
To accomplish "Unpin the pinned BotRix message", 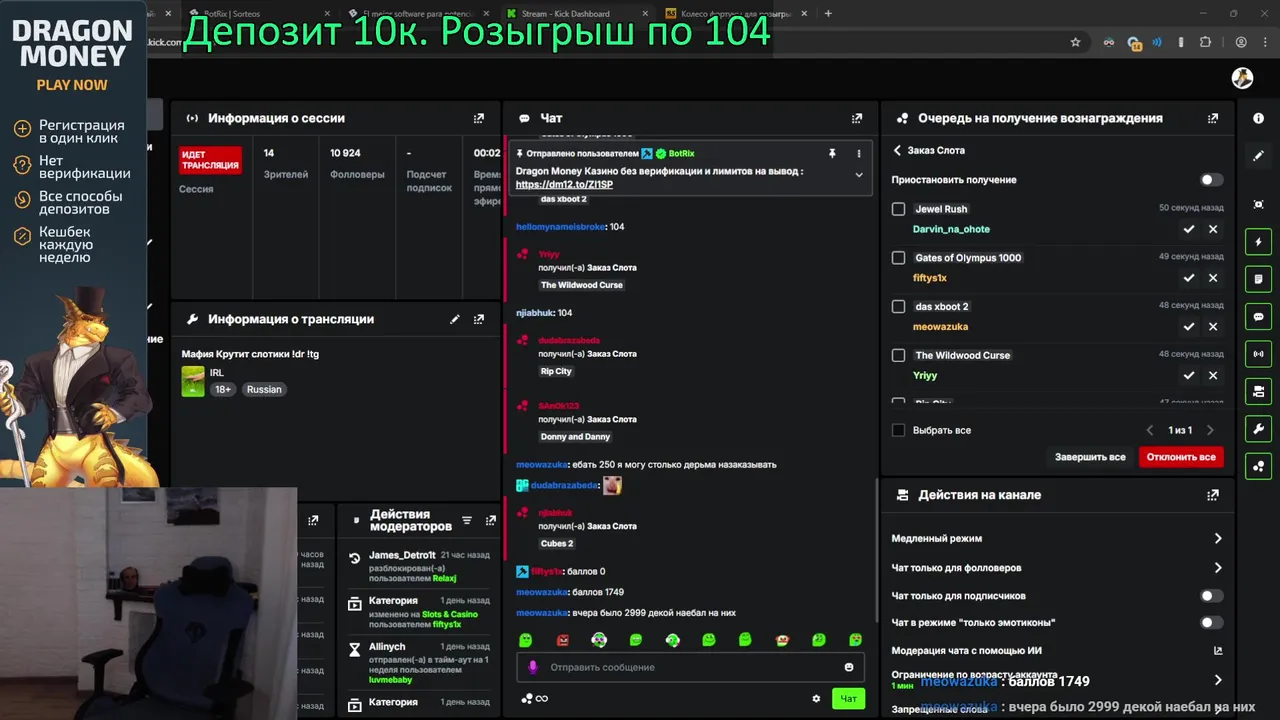I will click(x=832, y=153).
